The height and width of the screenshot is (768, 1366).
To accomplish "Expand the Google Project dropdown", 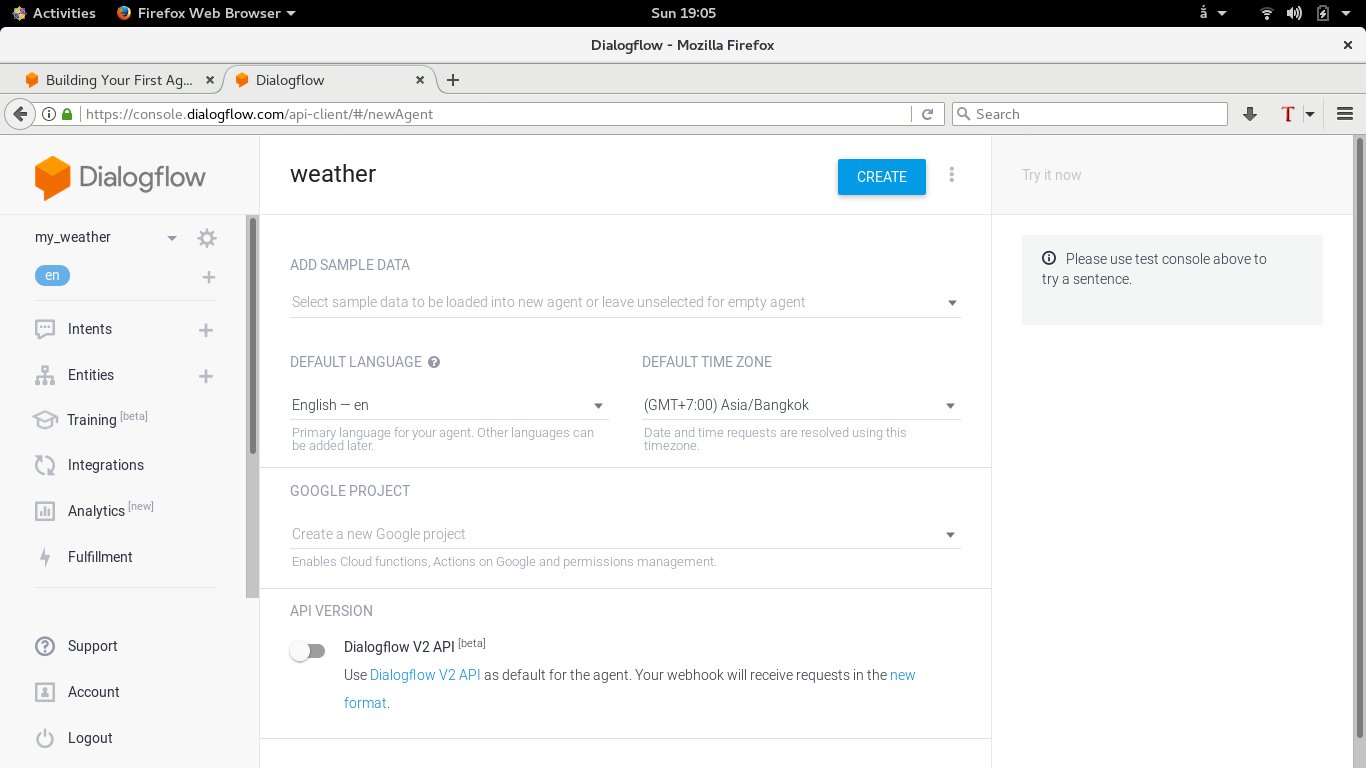I will [x=951, y=535].
